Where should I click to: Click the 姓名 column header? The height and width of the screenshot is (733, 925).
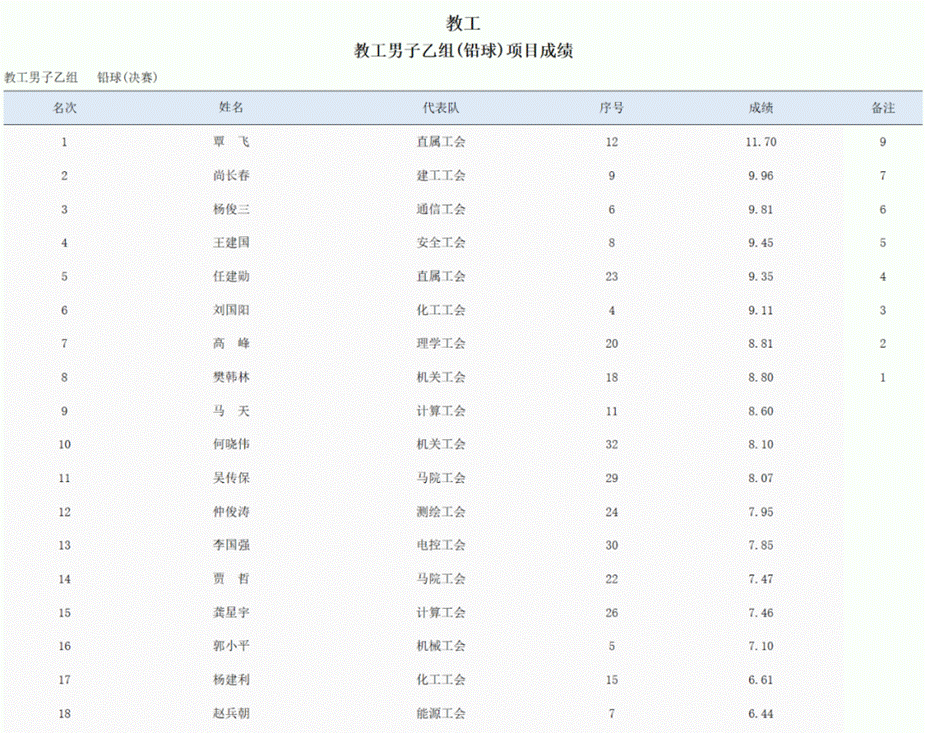[231, 108]
